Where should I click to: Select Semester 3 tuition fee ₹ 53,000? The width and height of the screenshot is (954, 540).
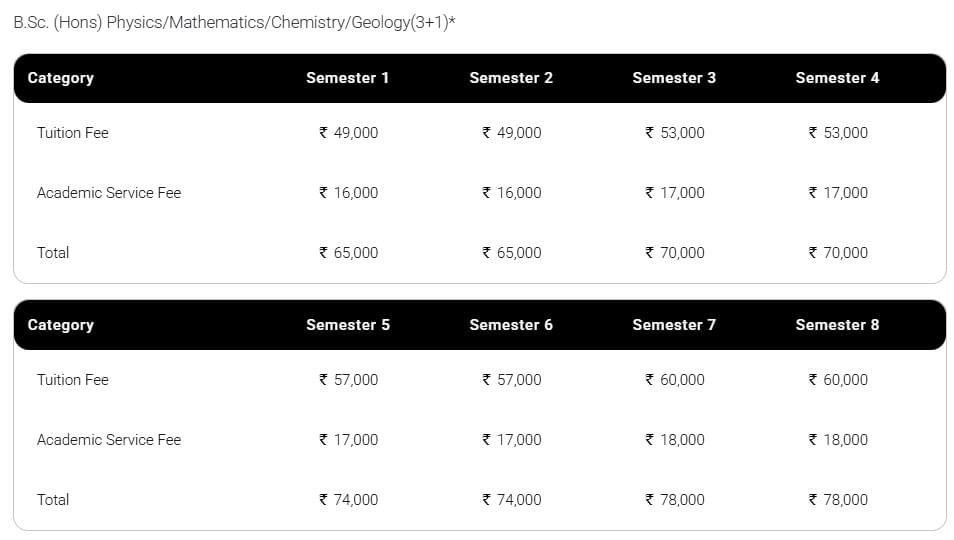coord(674,133)
